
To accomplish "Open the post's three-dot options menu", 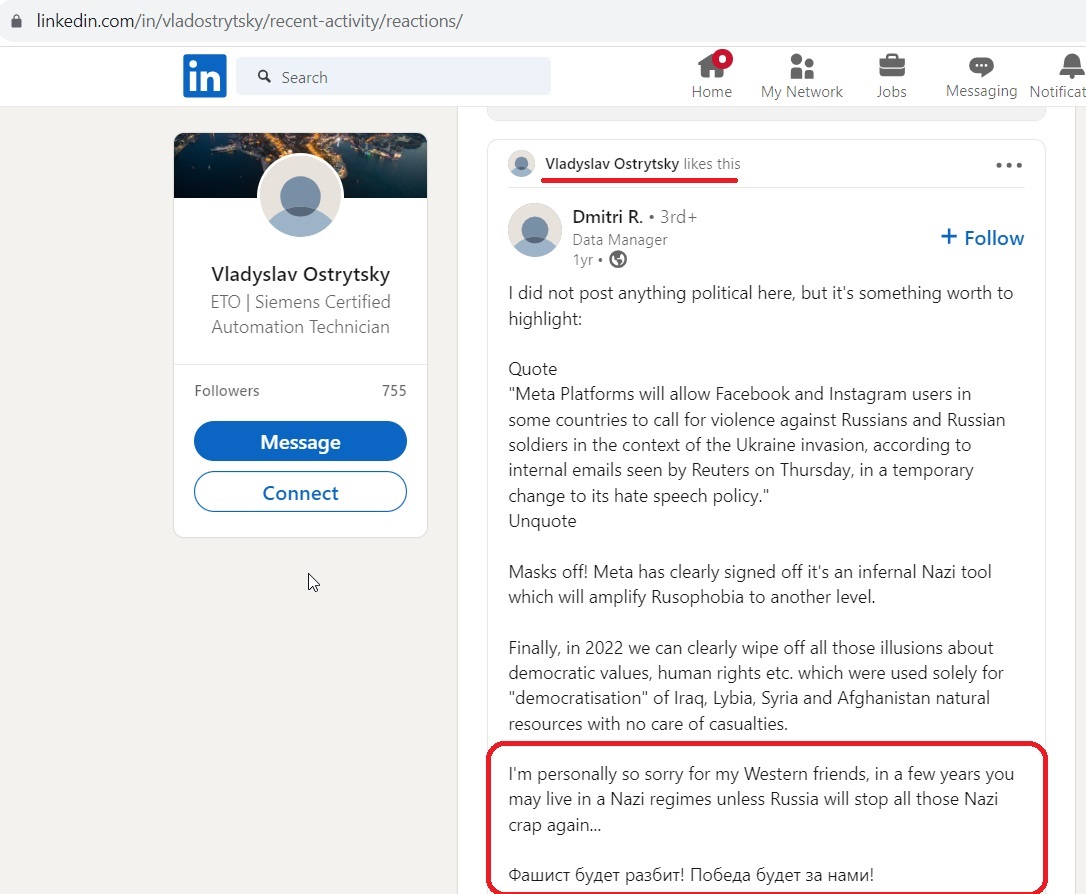I will click(x=1008, y=165).
